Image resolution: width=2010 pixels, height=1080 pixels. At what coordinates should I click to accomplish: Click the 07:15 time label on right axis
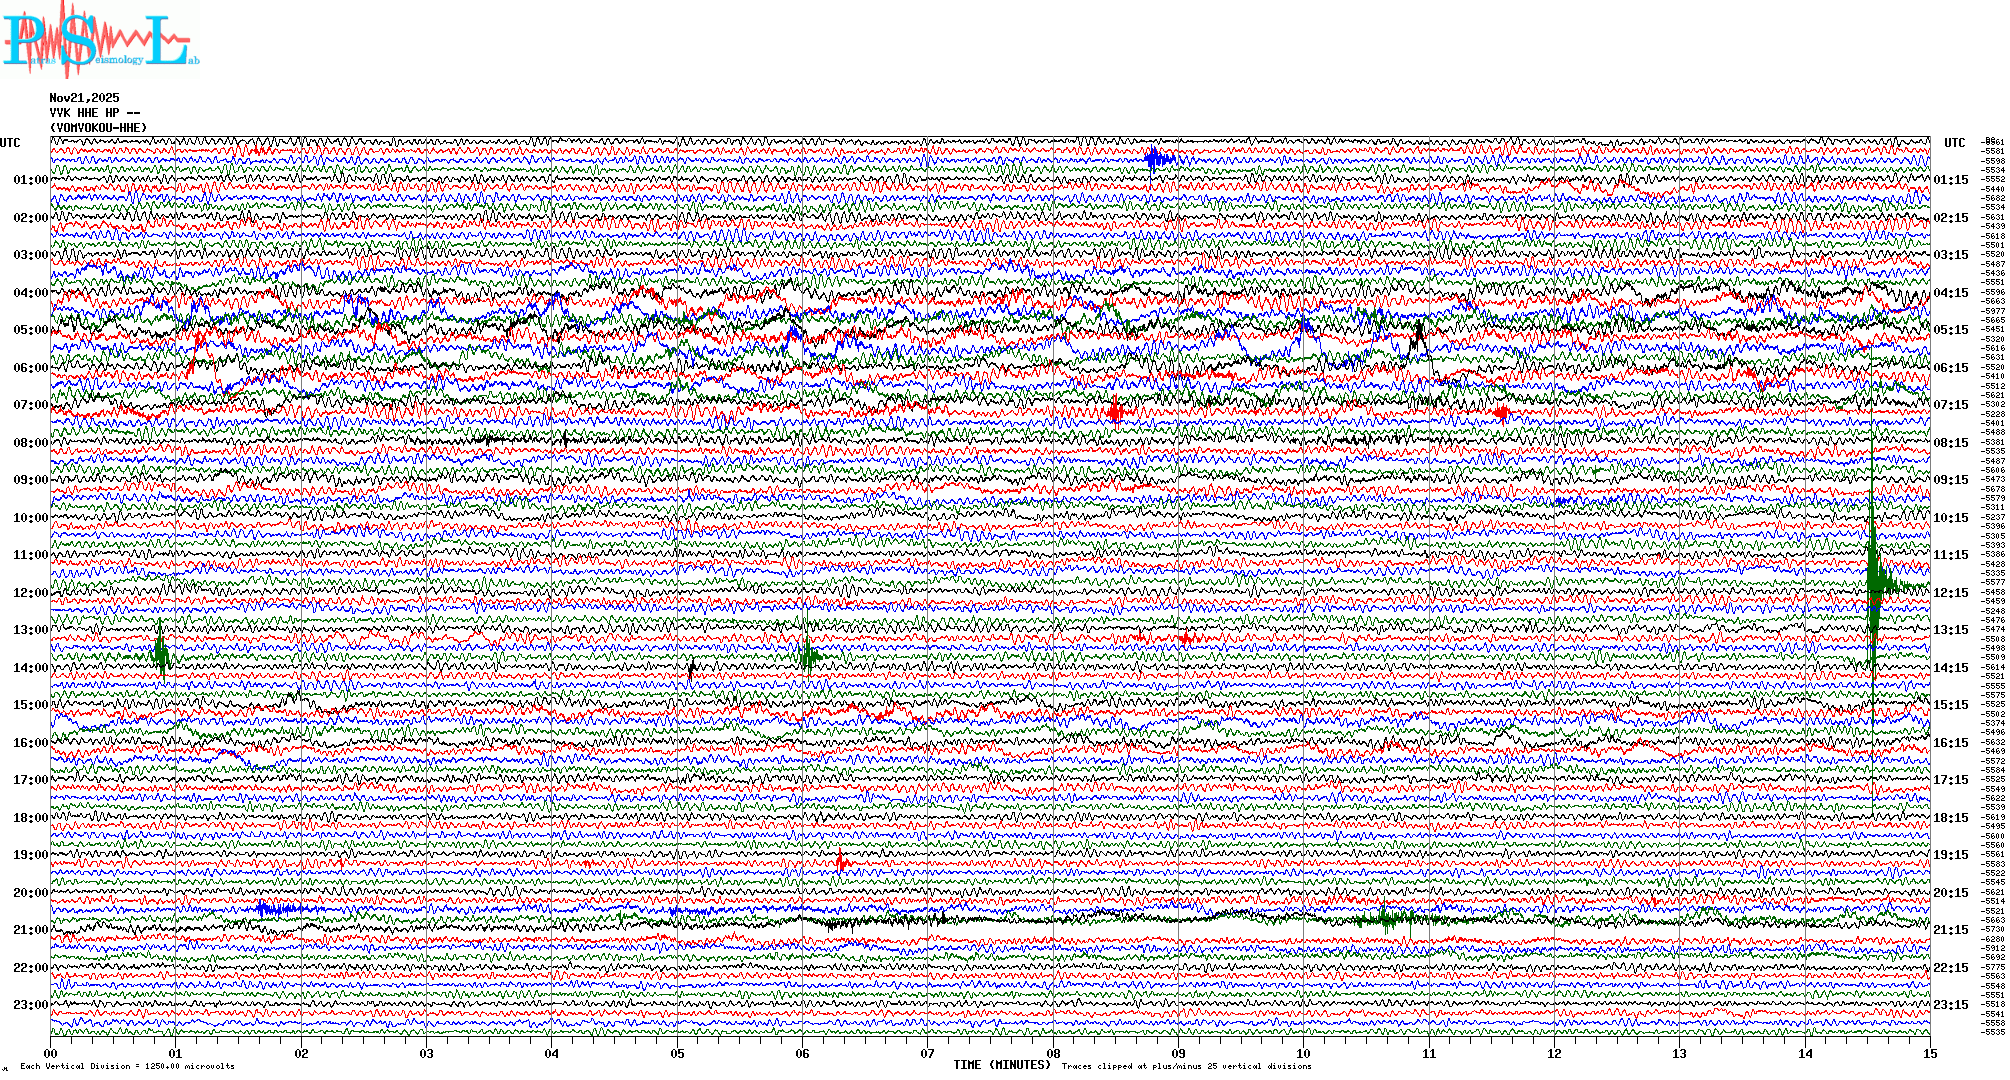point(1951,405)
